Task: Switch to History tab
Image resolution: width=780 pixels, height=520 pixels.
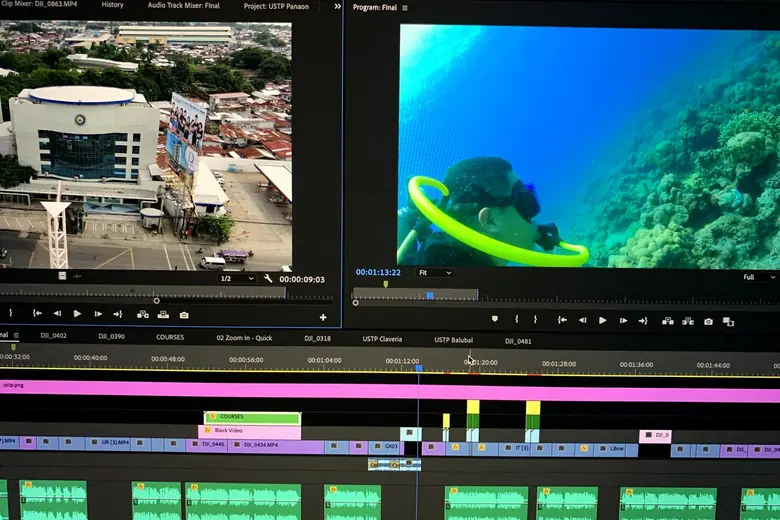Action: click(x=112, y=4)
